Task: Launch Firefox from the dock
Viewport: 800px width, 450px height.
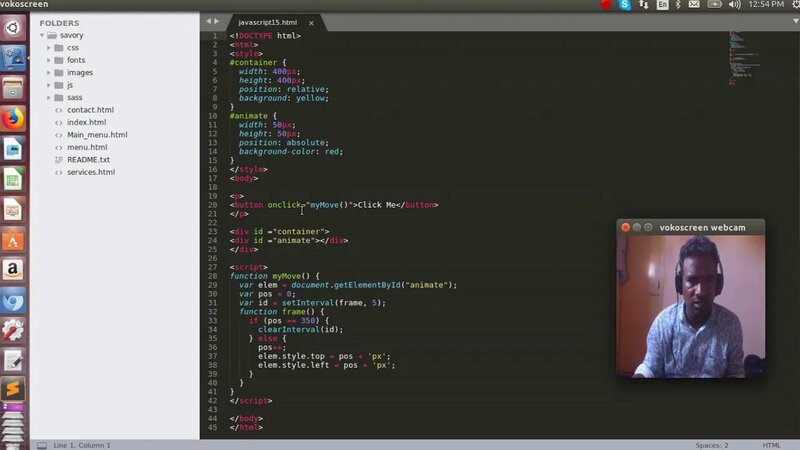Action: [x=13, y=118]
